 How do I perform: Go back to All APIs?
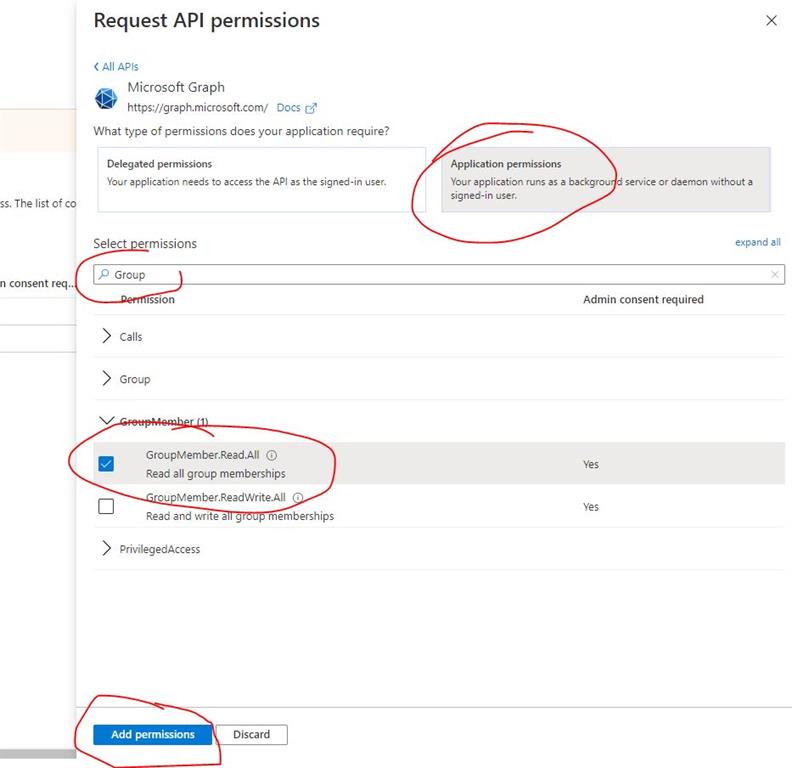tap(116, 67)
